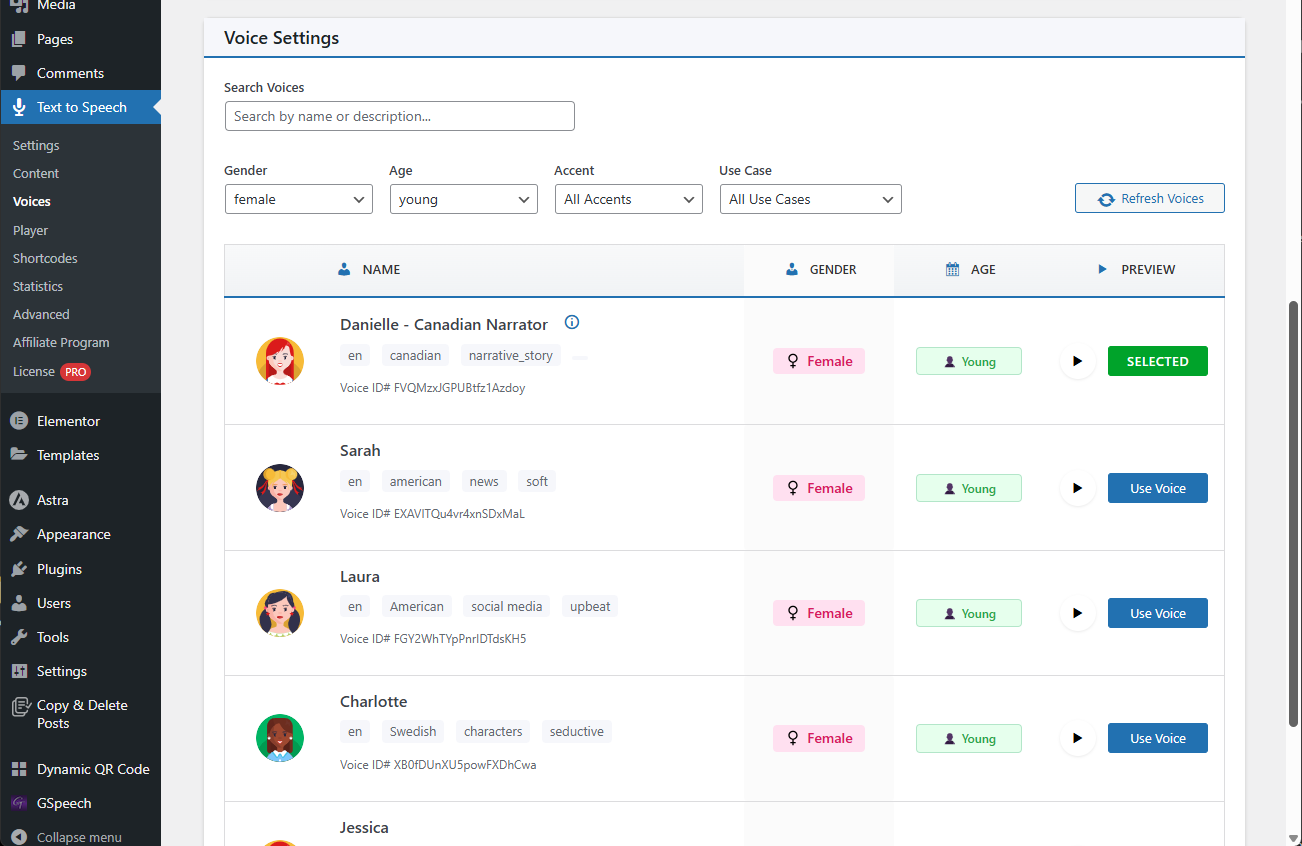Click the green SELECTED button for Danielle

pos(1158,361)
